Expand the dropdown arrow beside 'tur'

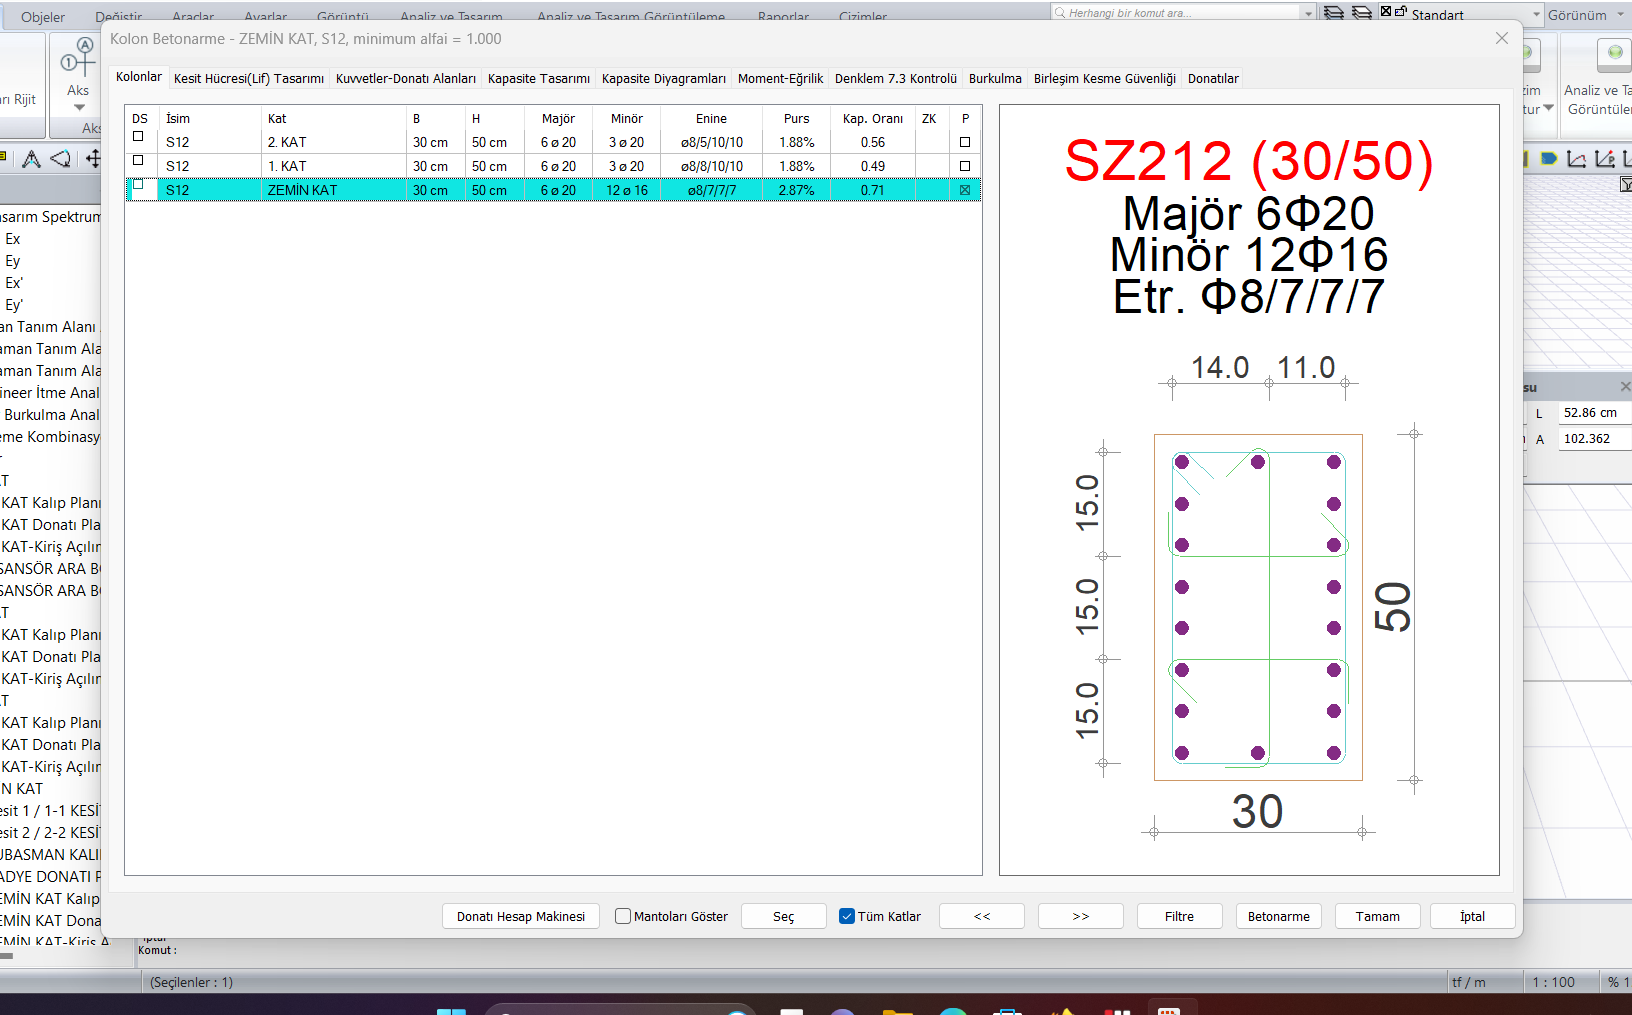point(1548,108)
